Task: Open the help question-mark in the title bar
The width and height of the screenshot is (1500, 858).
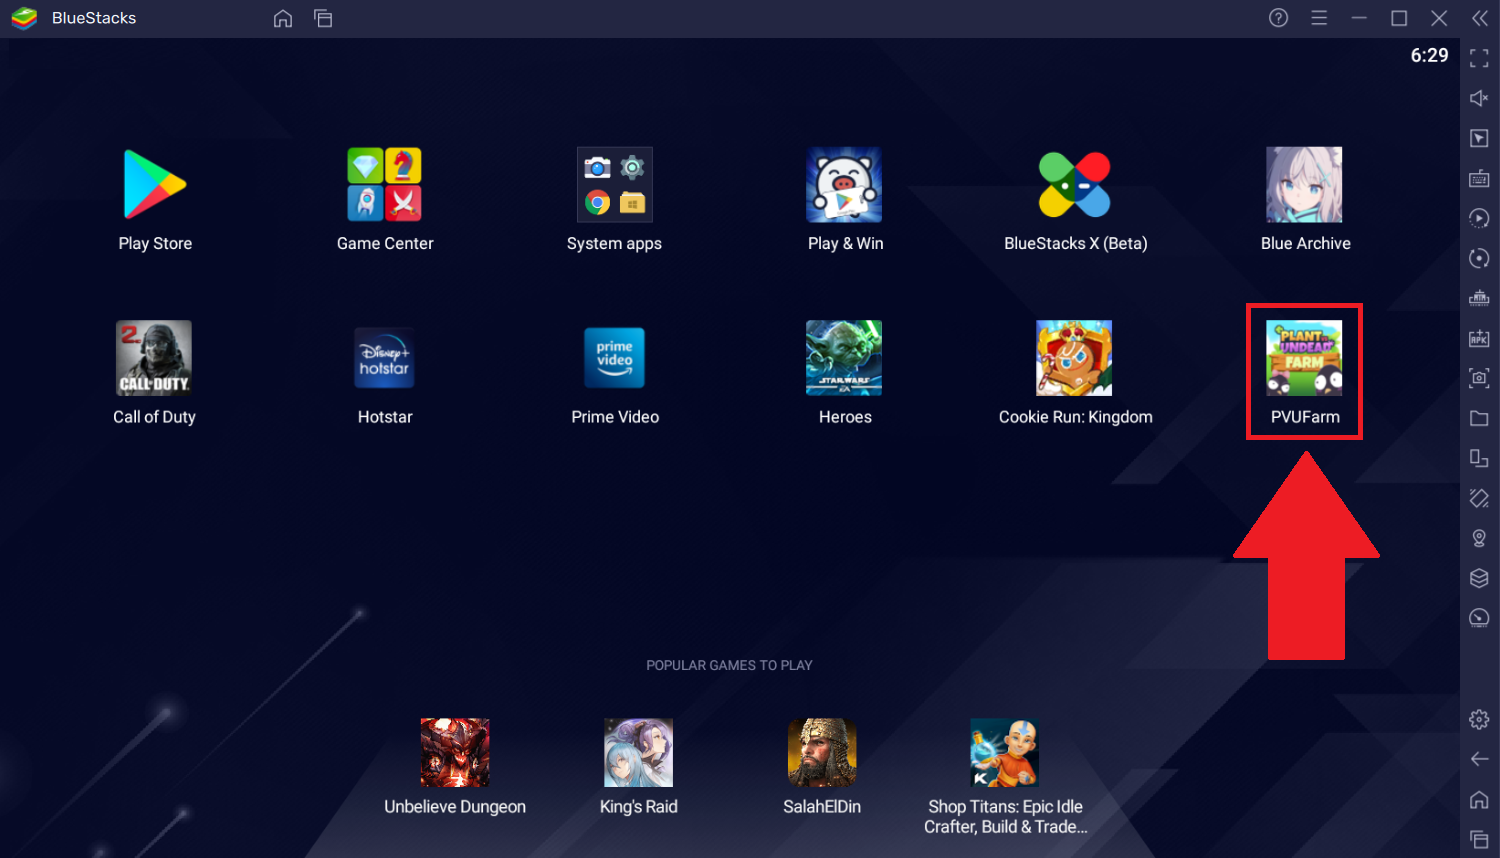Action: click(1278, 17)
